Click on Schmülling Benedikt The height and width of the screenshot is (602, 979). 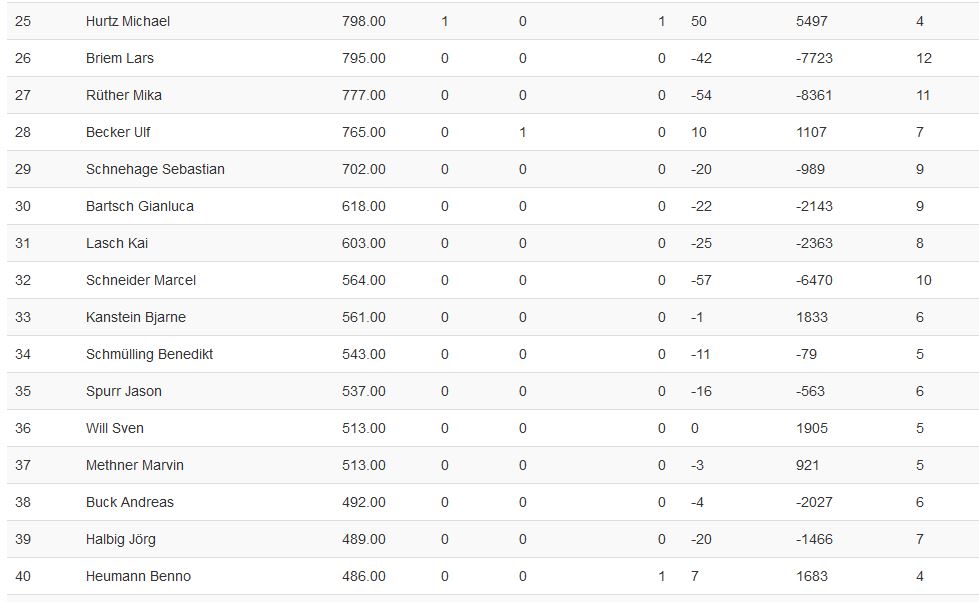(149, 354)
